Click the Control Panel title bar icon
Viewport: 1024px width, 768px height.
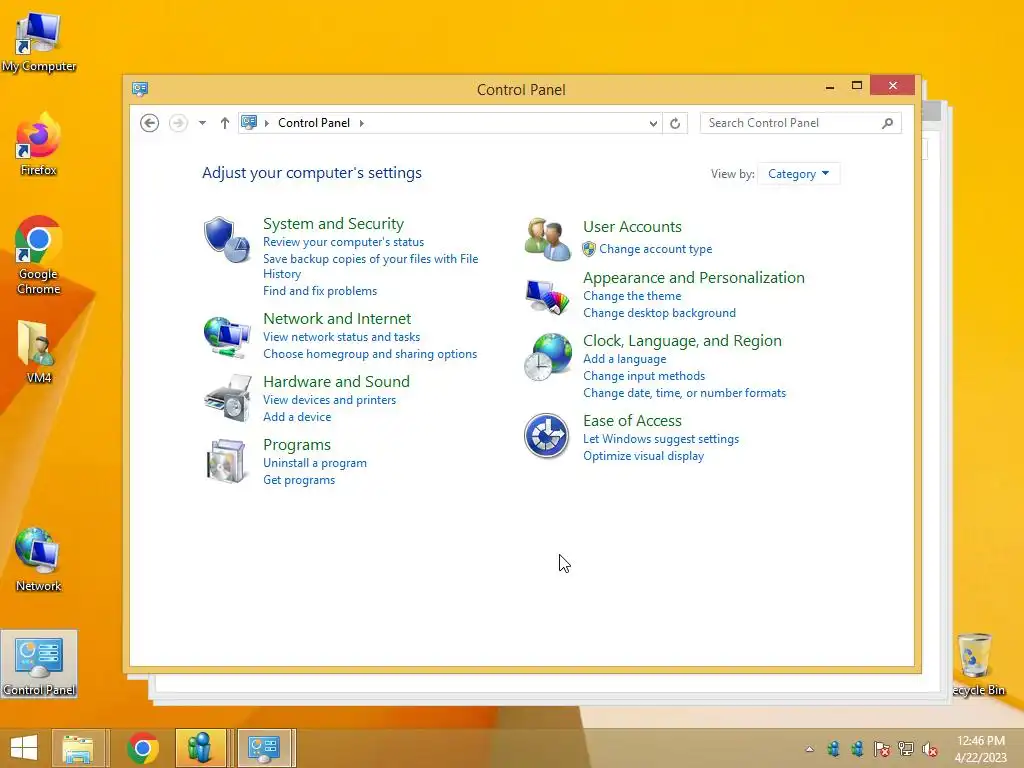[140, 89]
